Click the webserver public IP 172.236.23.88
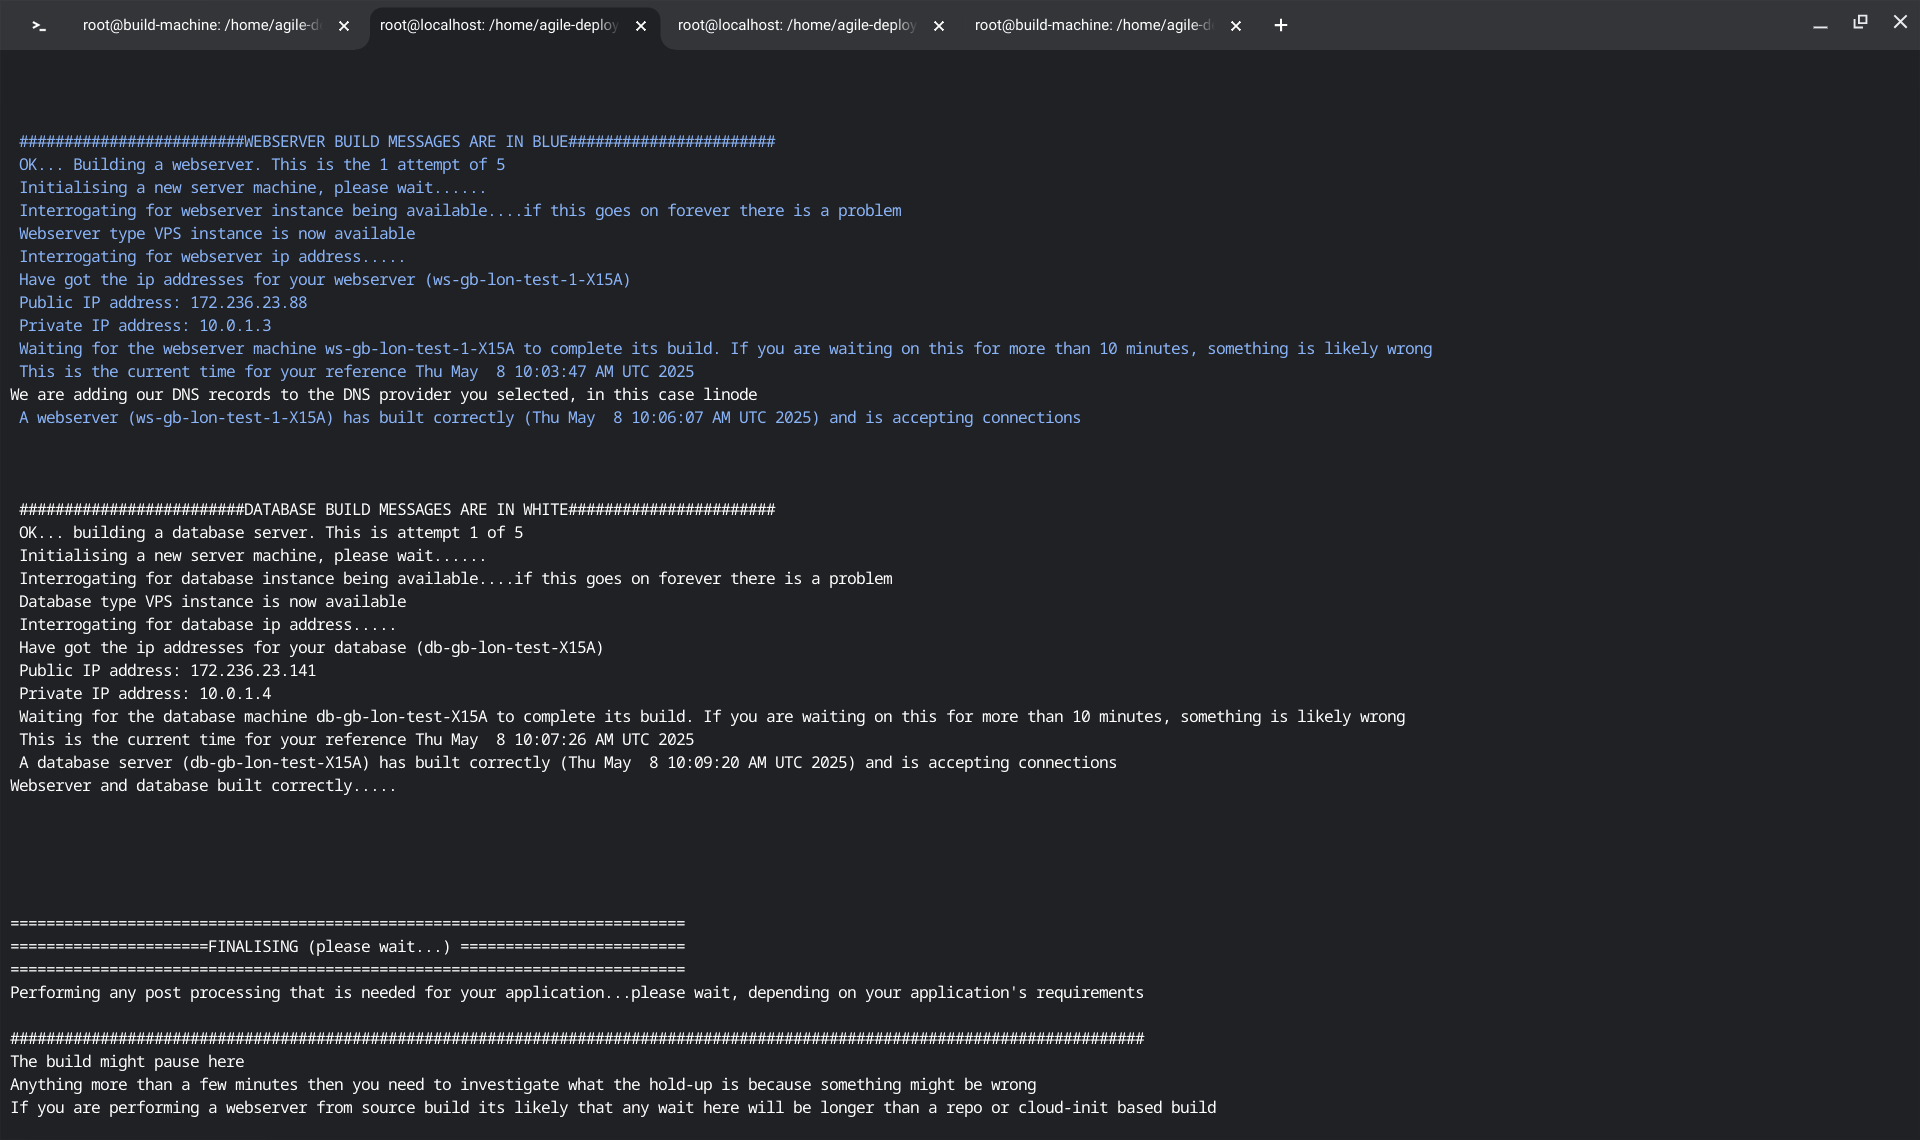Screen dimensions: 1920x1140 click(x=248, y=303)
